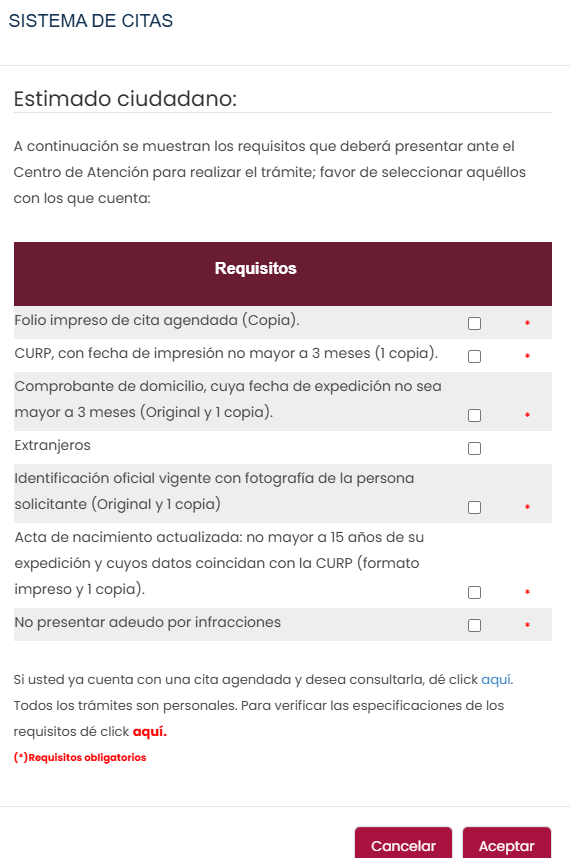
Task: Click the Requisitos obligatorios red note
Action: point(80,758)
